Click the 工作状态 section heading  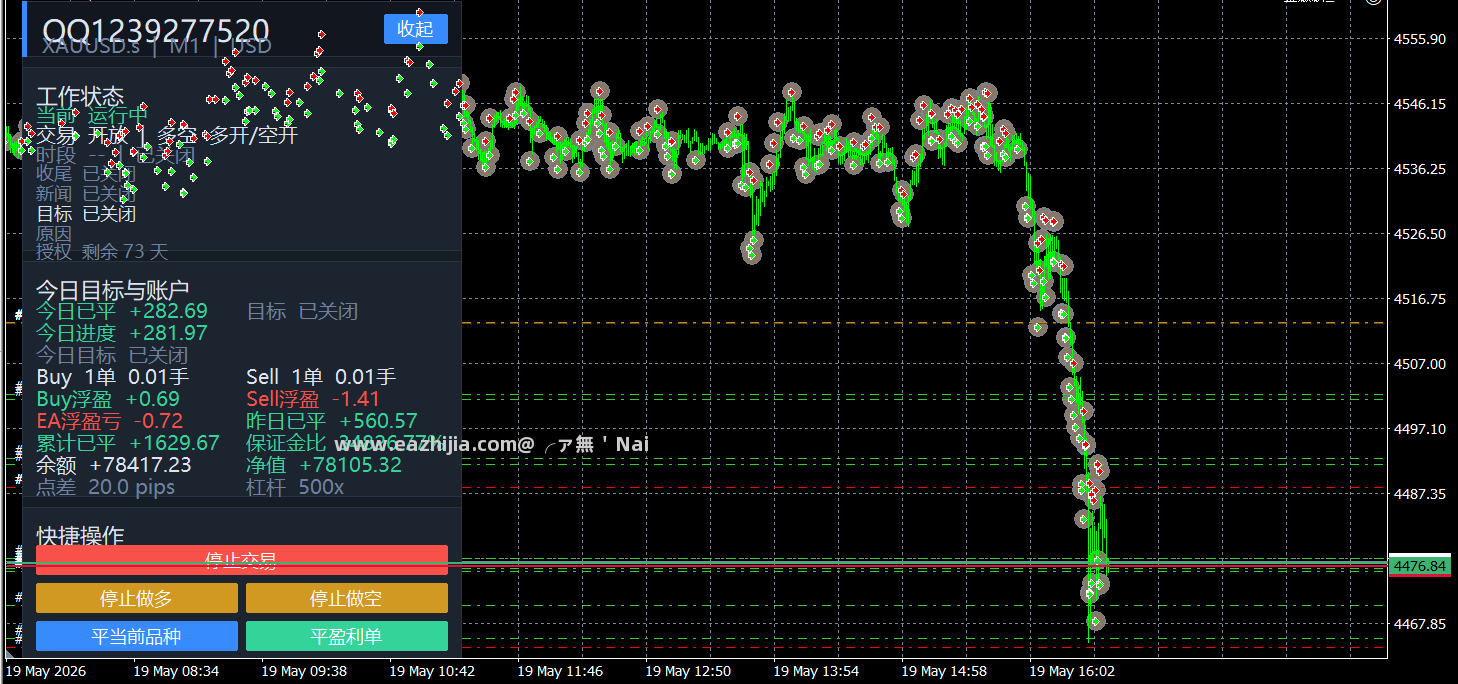[x=80, y=96]
